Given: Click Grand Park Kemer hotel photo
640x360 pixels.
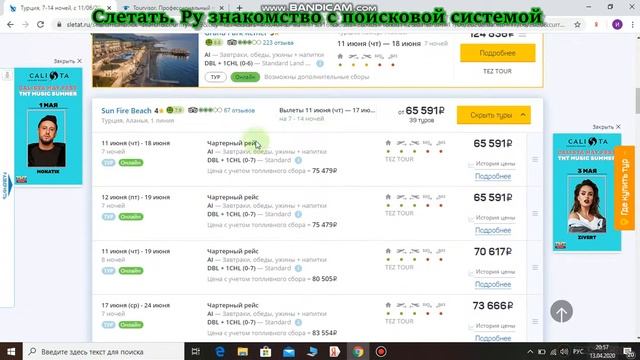Looking at the screenshot, I should 145,60.
